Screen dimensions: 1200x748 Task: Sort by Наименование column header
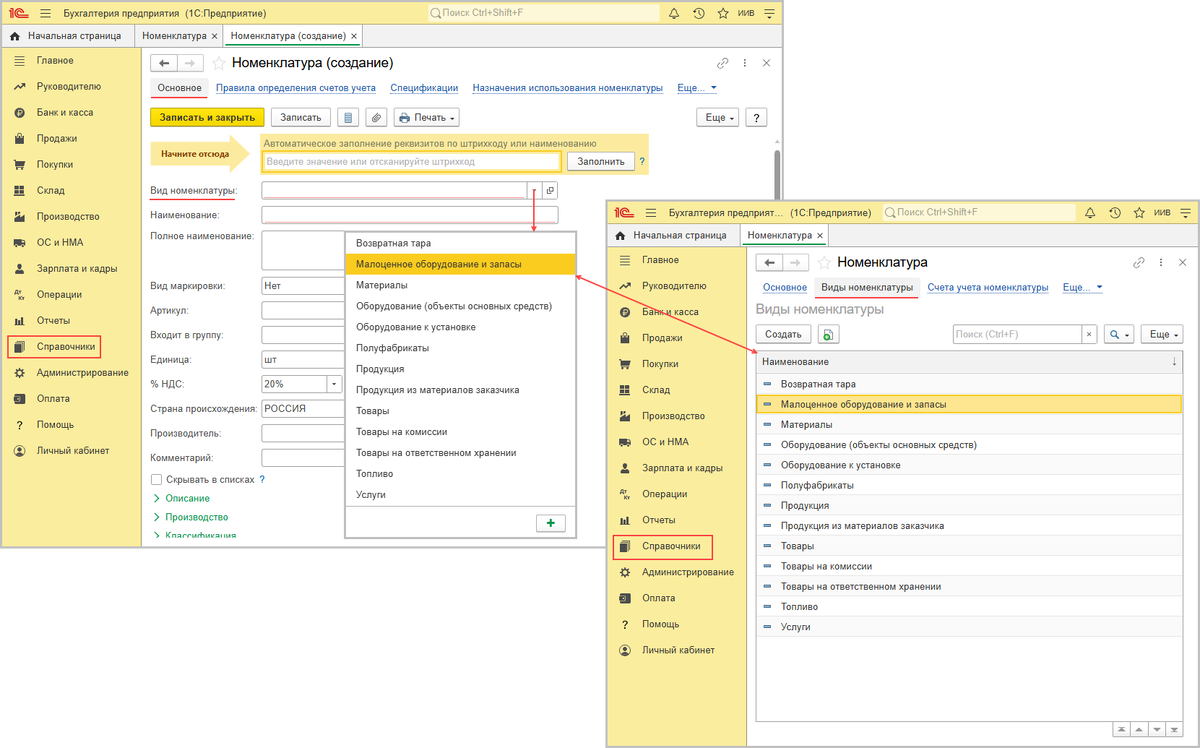[969, 361]
